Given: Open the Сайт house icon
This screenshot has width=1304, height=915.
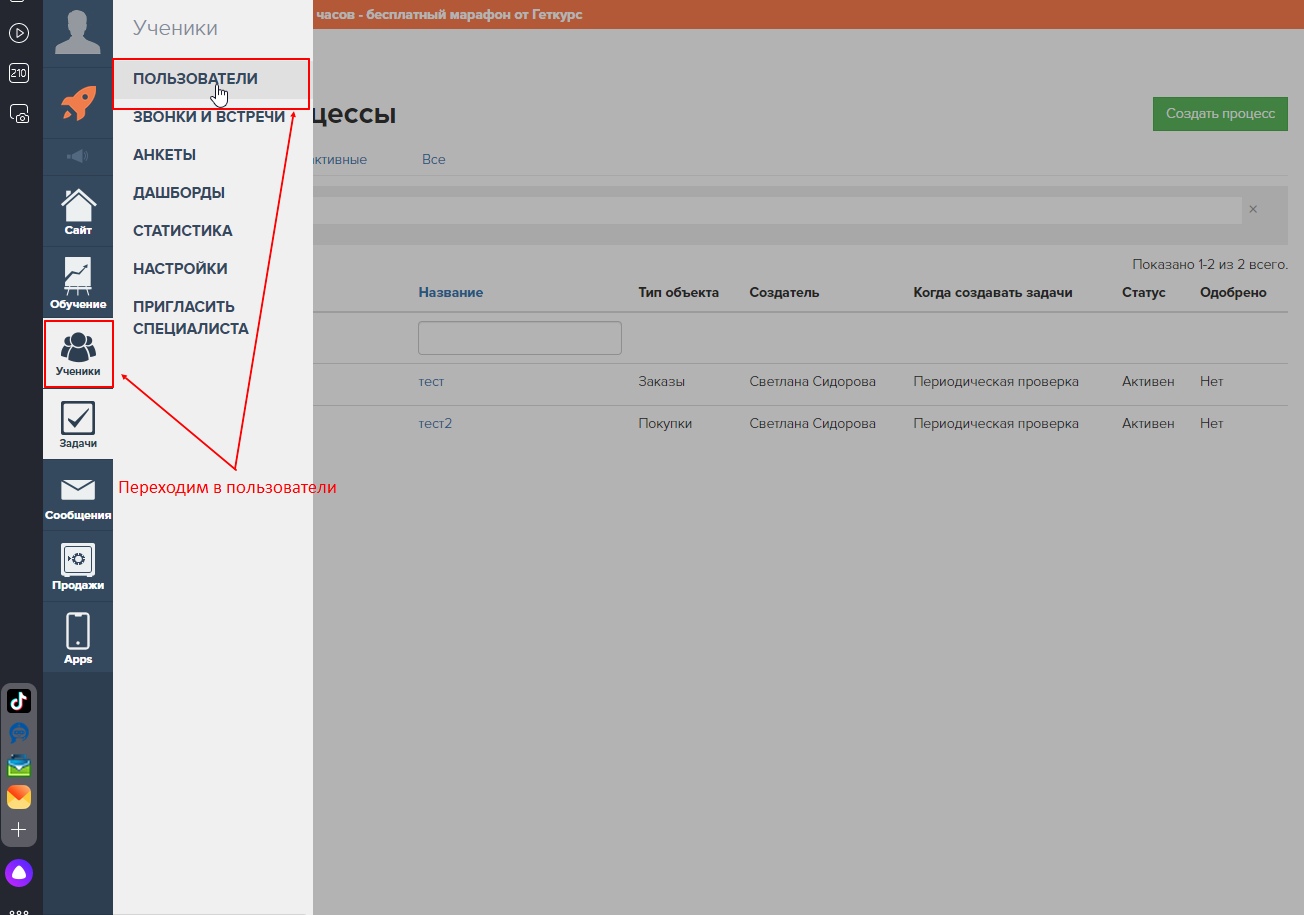Looking at the screenshot, I should click(x=78, y=211).
